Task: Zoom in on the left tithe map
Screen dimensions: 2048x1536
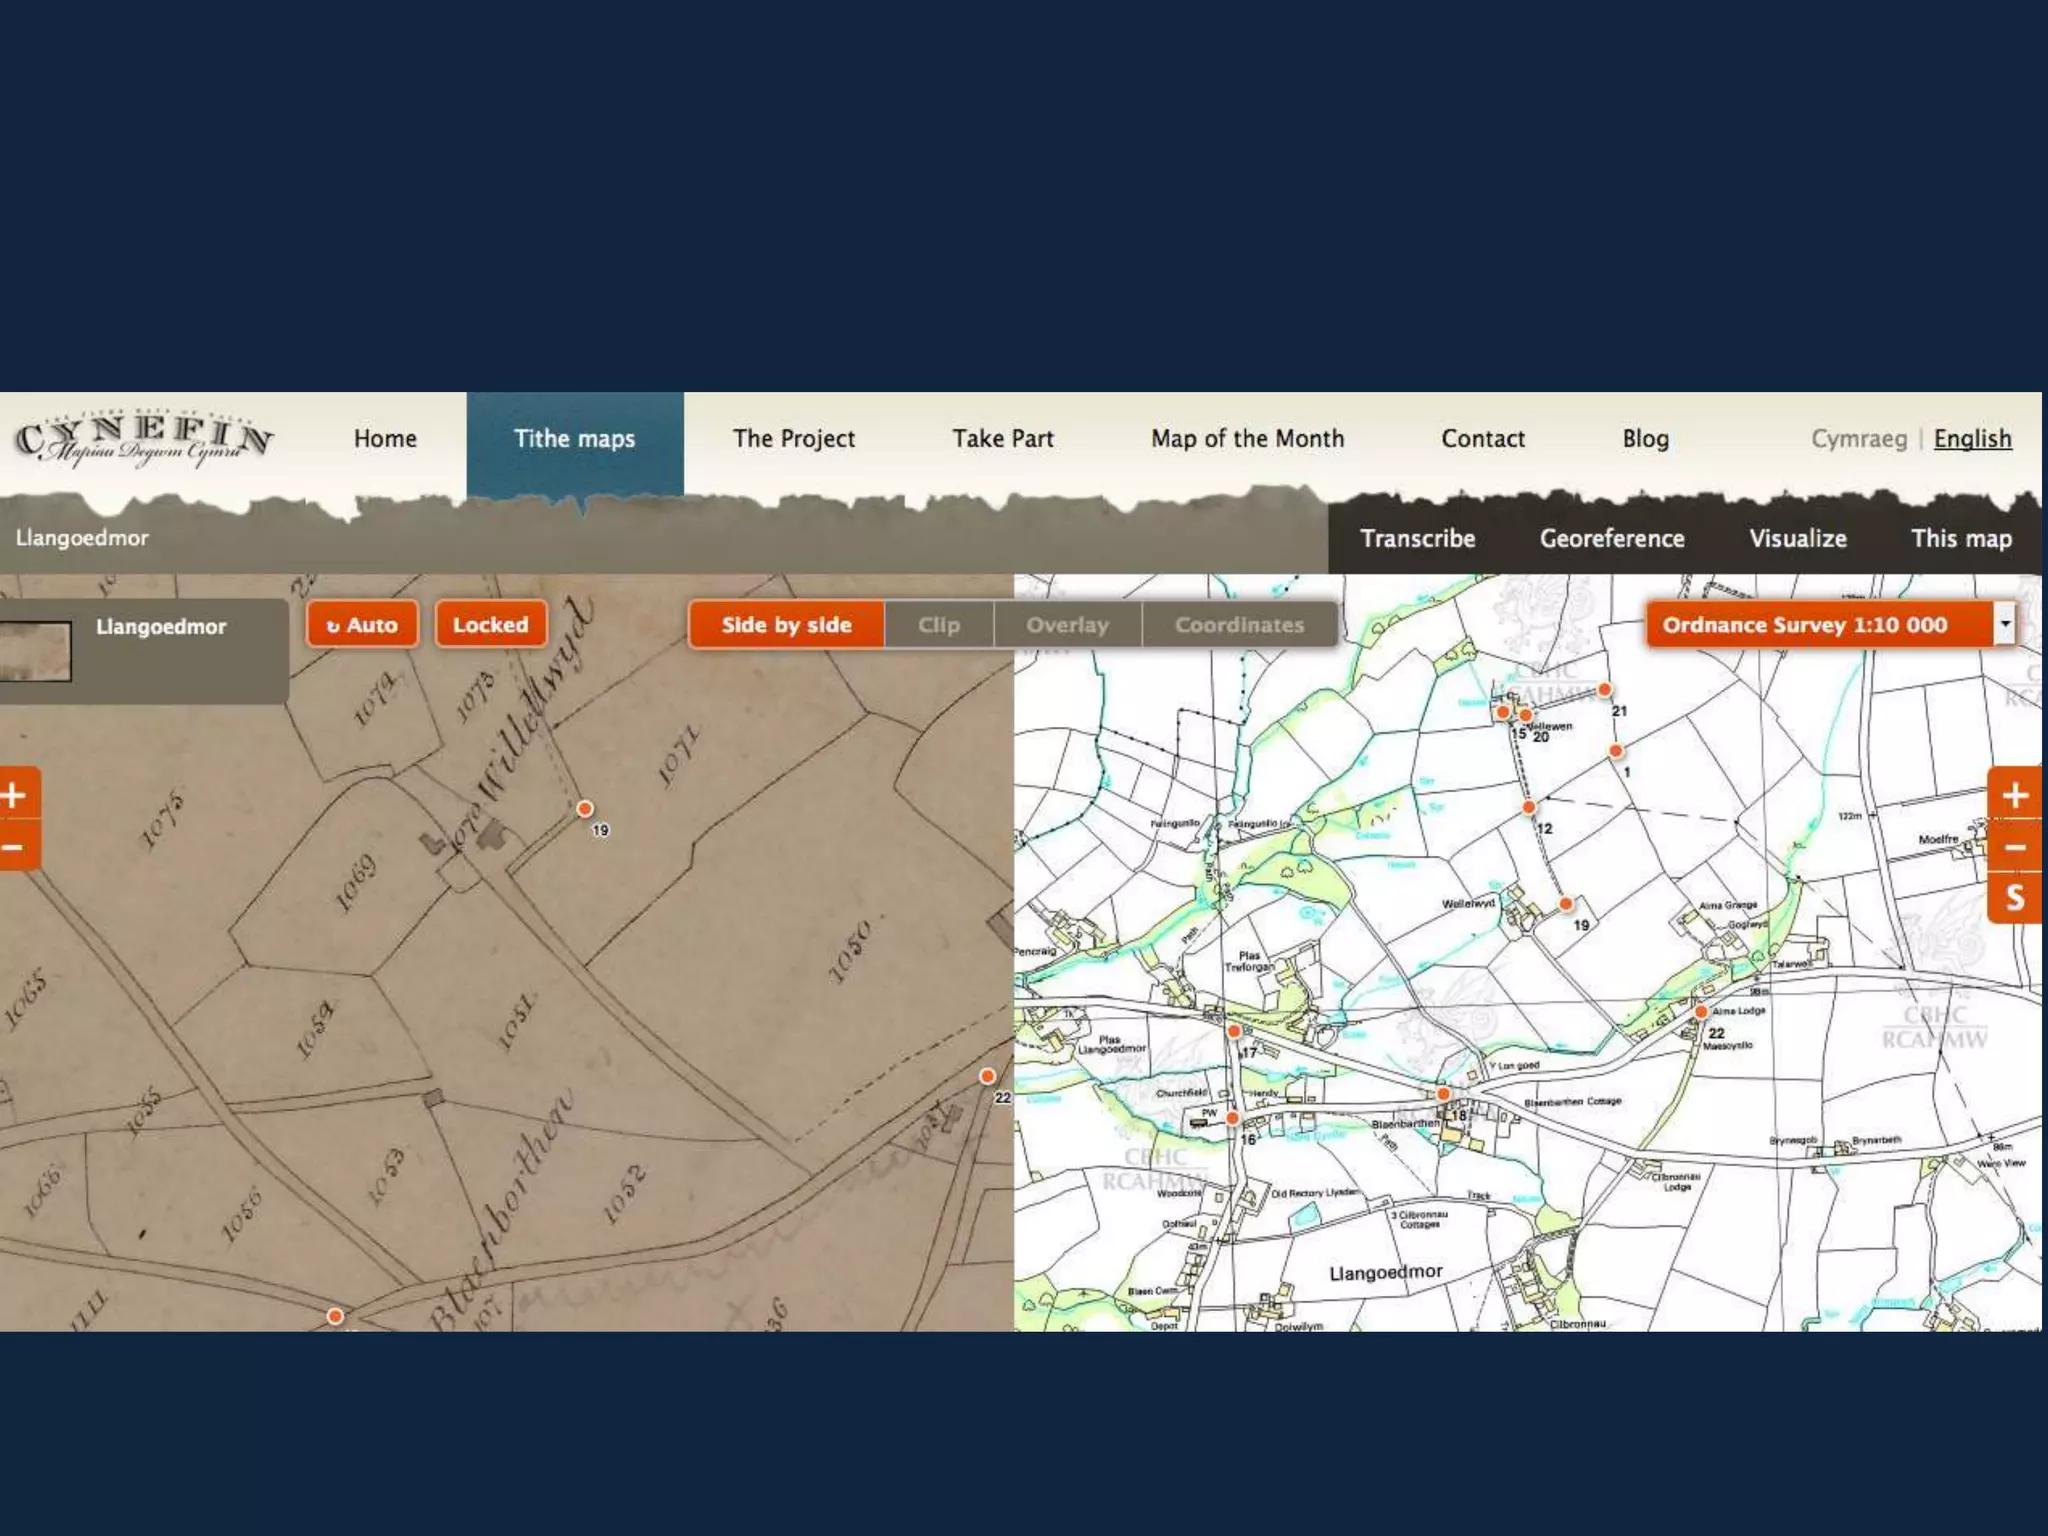Action: tap(14, 796)
